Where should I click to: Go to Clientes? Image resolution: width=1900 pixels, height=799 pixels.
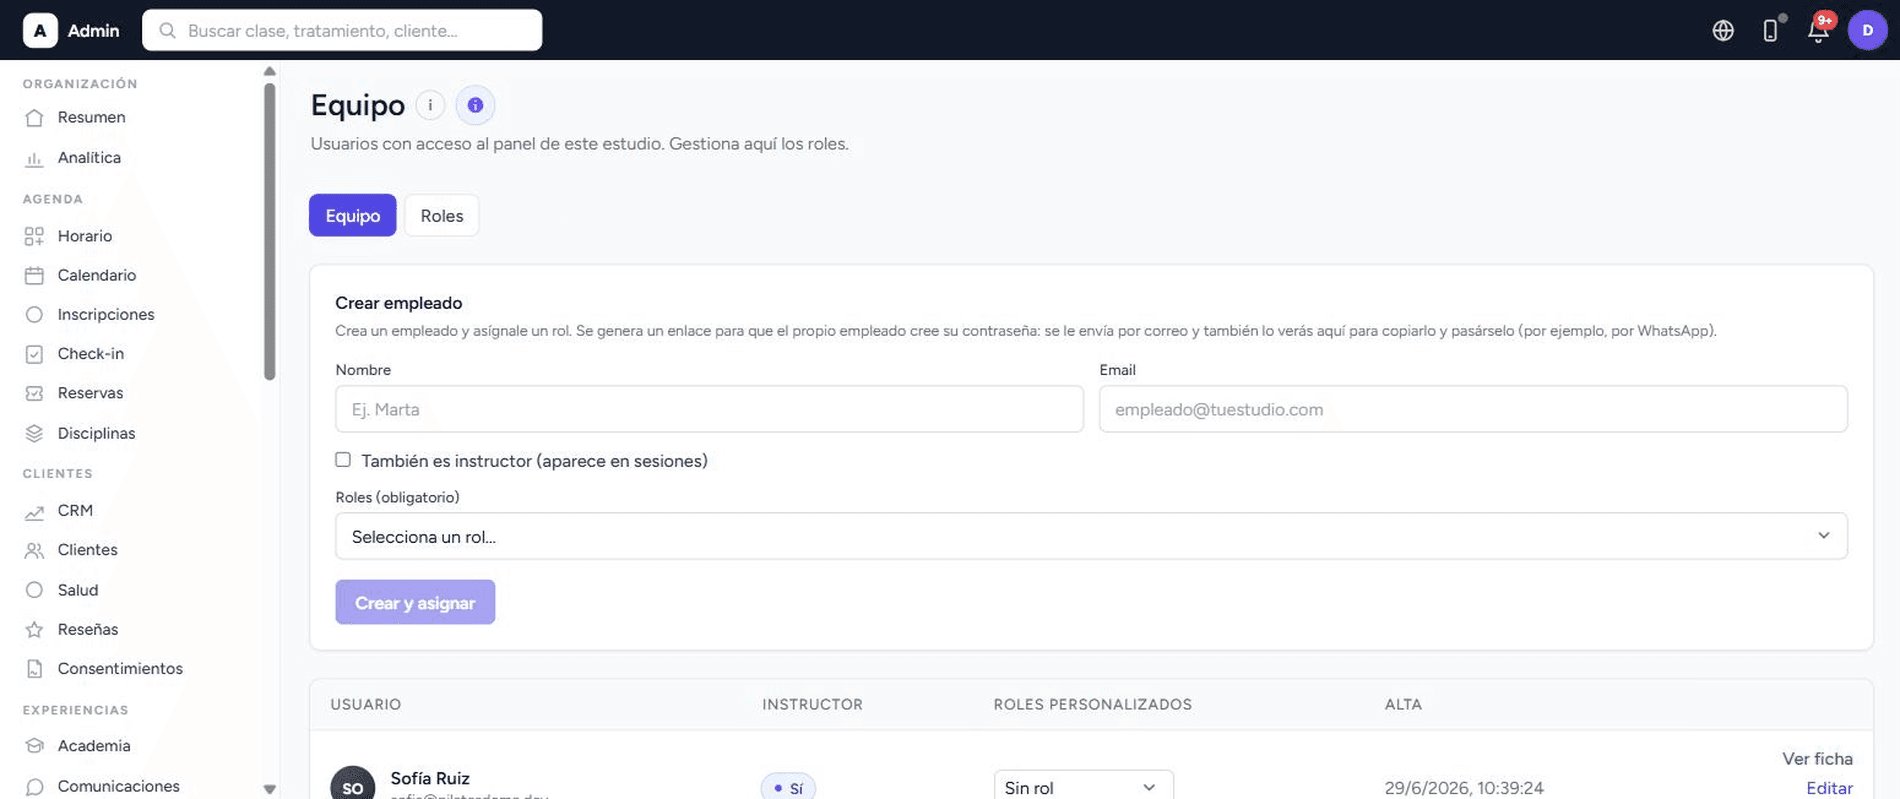88,550
